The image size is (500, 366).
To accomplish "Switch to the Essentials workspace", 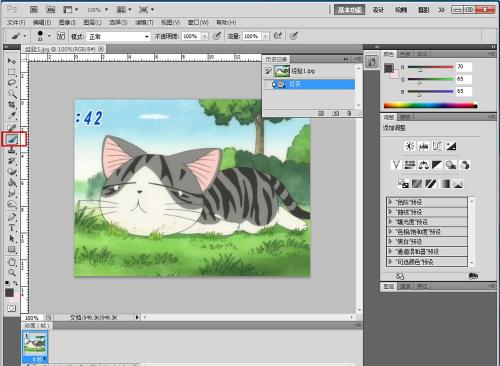I will [350, 10].
